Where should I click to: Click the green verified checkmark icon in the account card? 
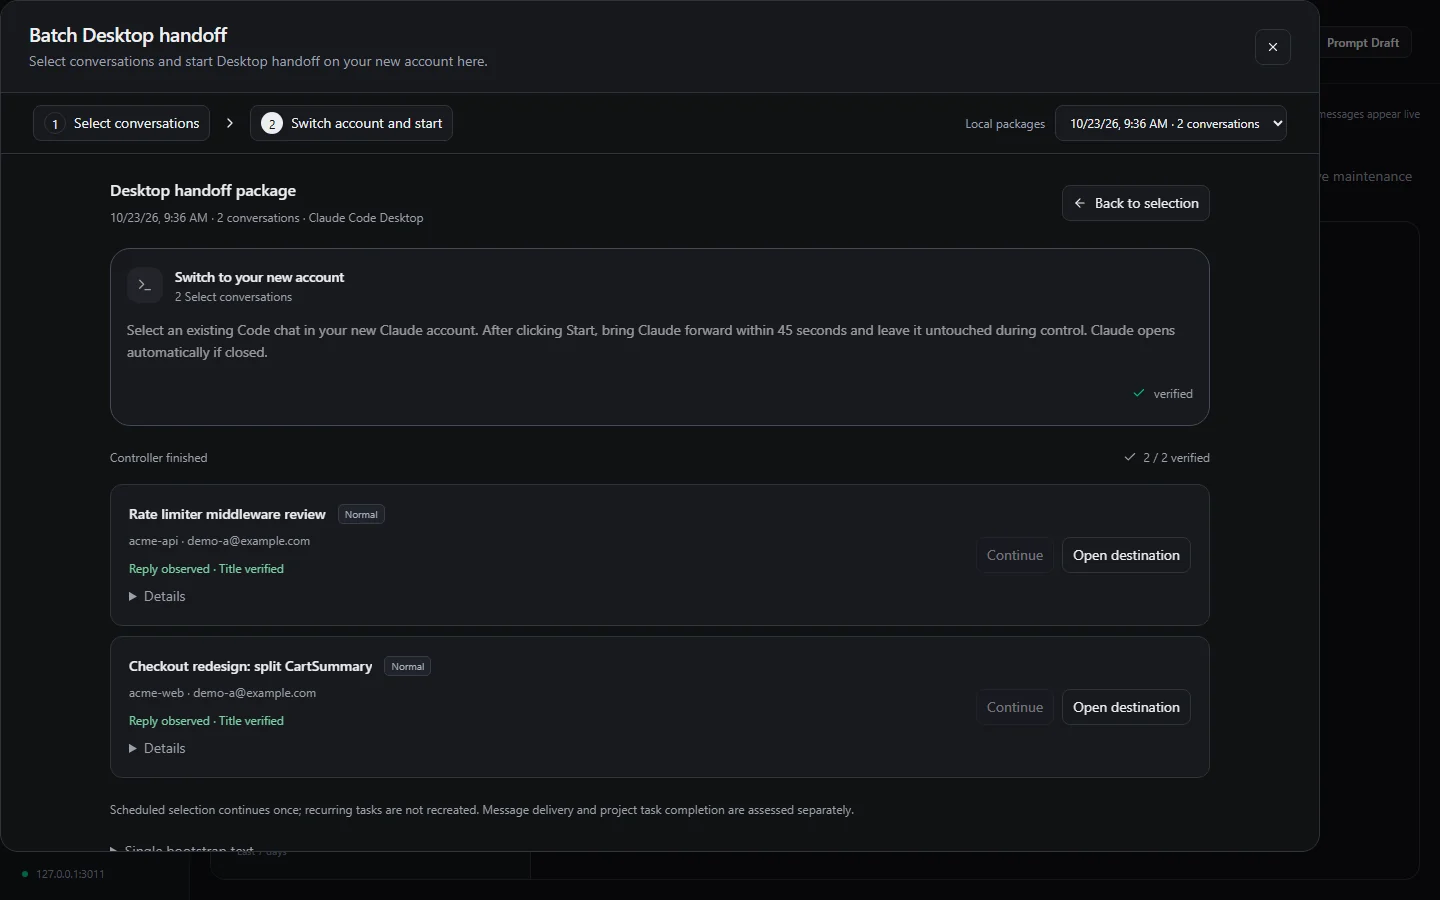(x=1138, y=393)
